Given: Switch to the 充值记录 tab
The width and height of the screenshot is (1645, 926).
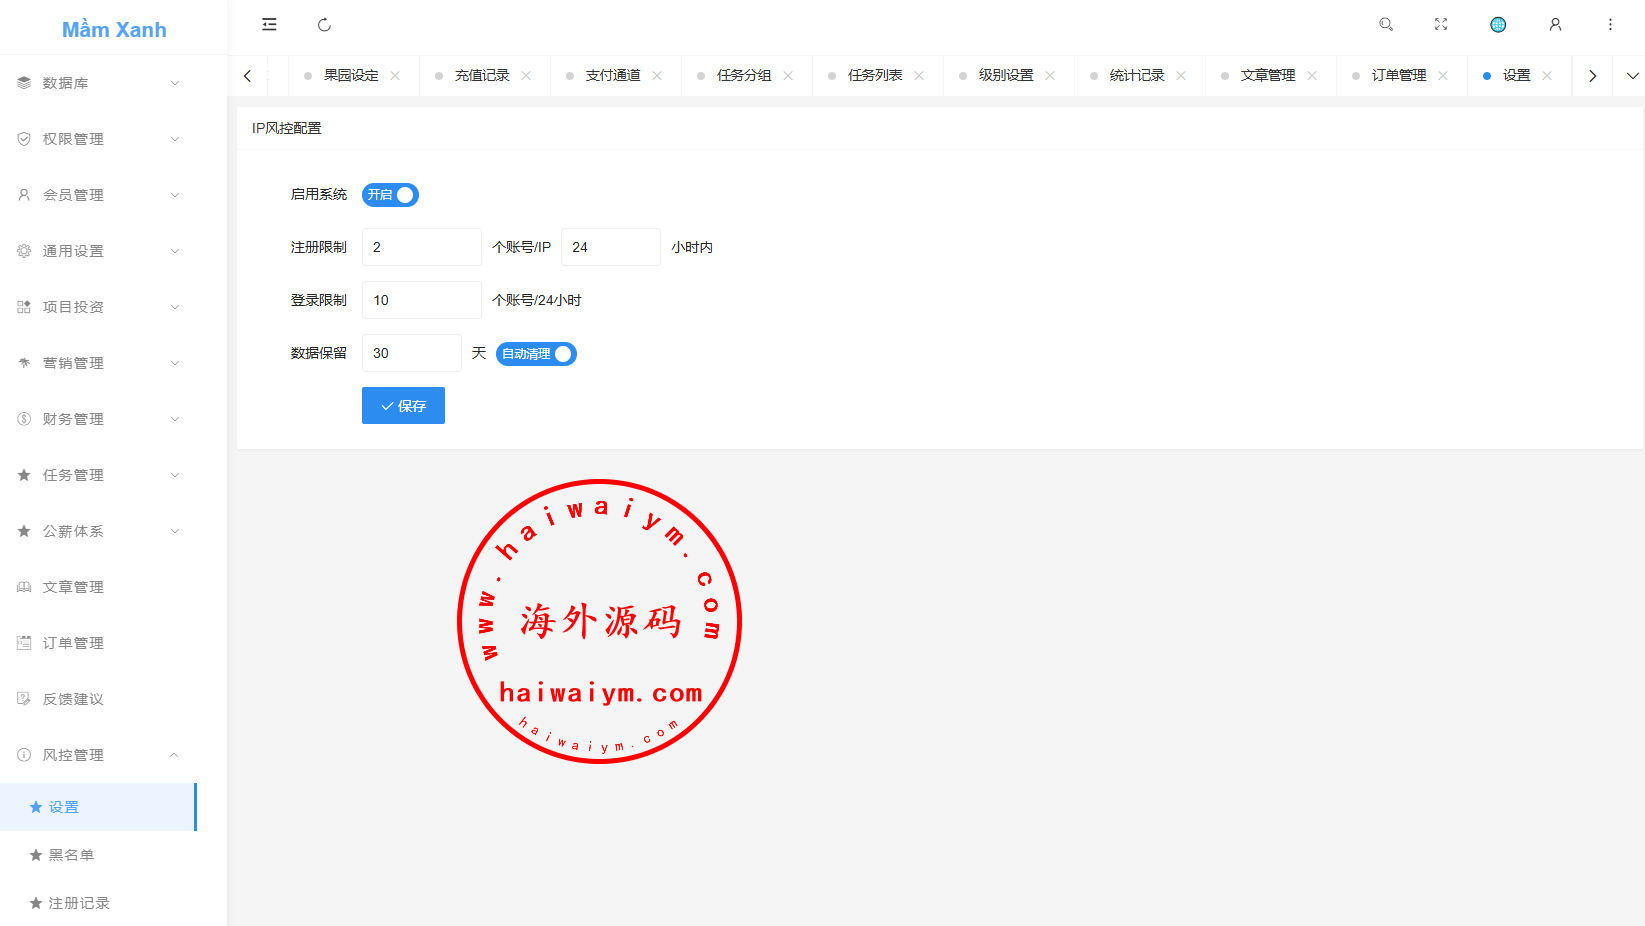Looking at the screenshot, I should (482, 76).
